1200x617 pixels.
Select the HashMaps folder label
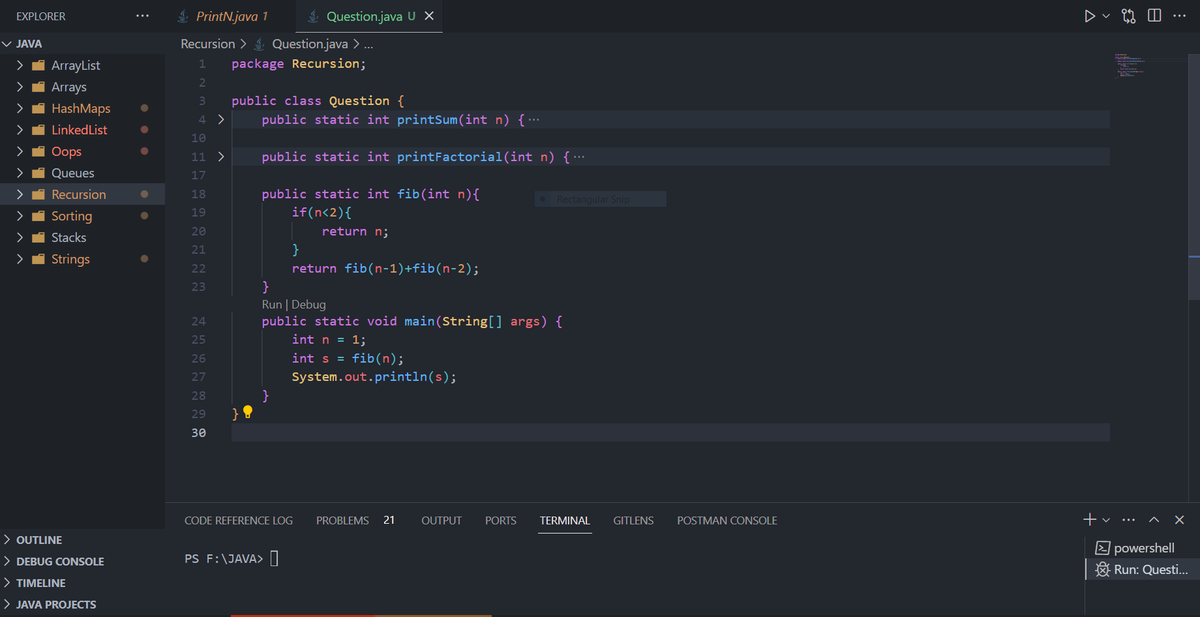[x=81, y=108]
